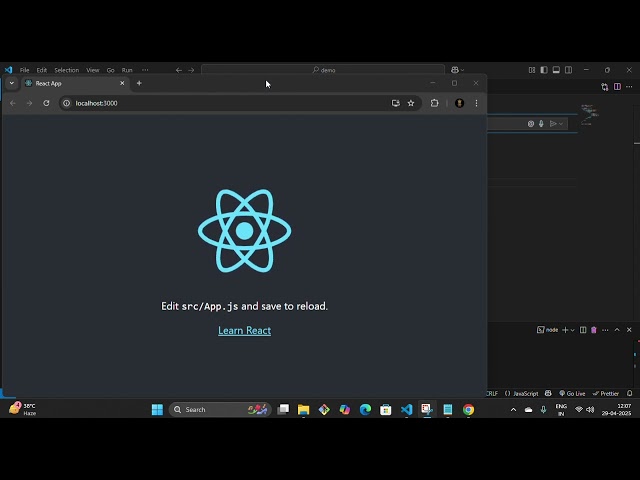Open VS Code Run menu
Screen dimensions: 640x480
tap(127, 70)
